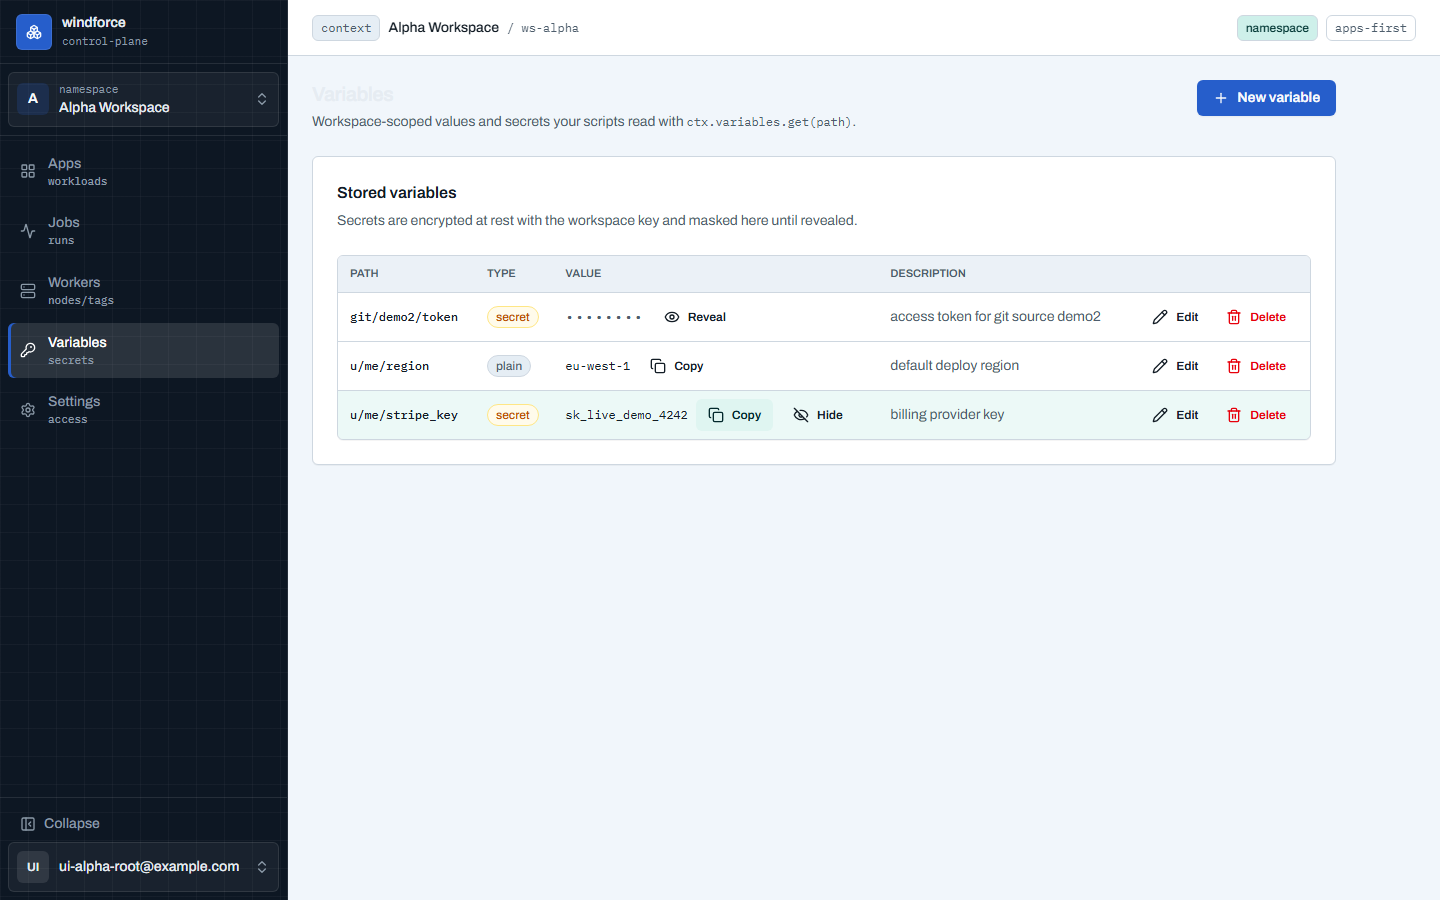
Task: Create a New variable
Action: point(1266,98)
